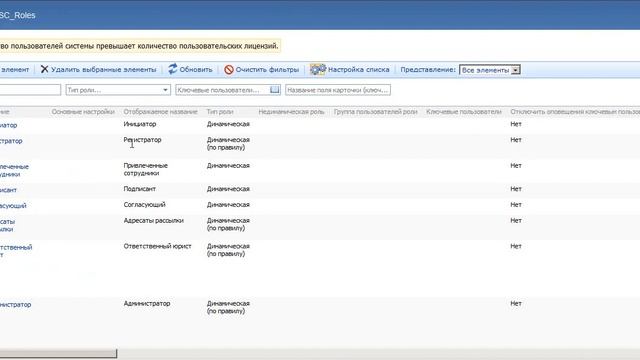This screenshot has height=360, width=640.
Task: Click 'Очистить фильтры' button
Action: pos(262,70)
